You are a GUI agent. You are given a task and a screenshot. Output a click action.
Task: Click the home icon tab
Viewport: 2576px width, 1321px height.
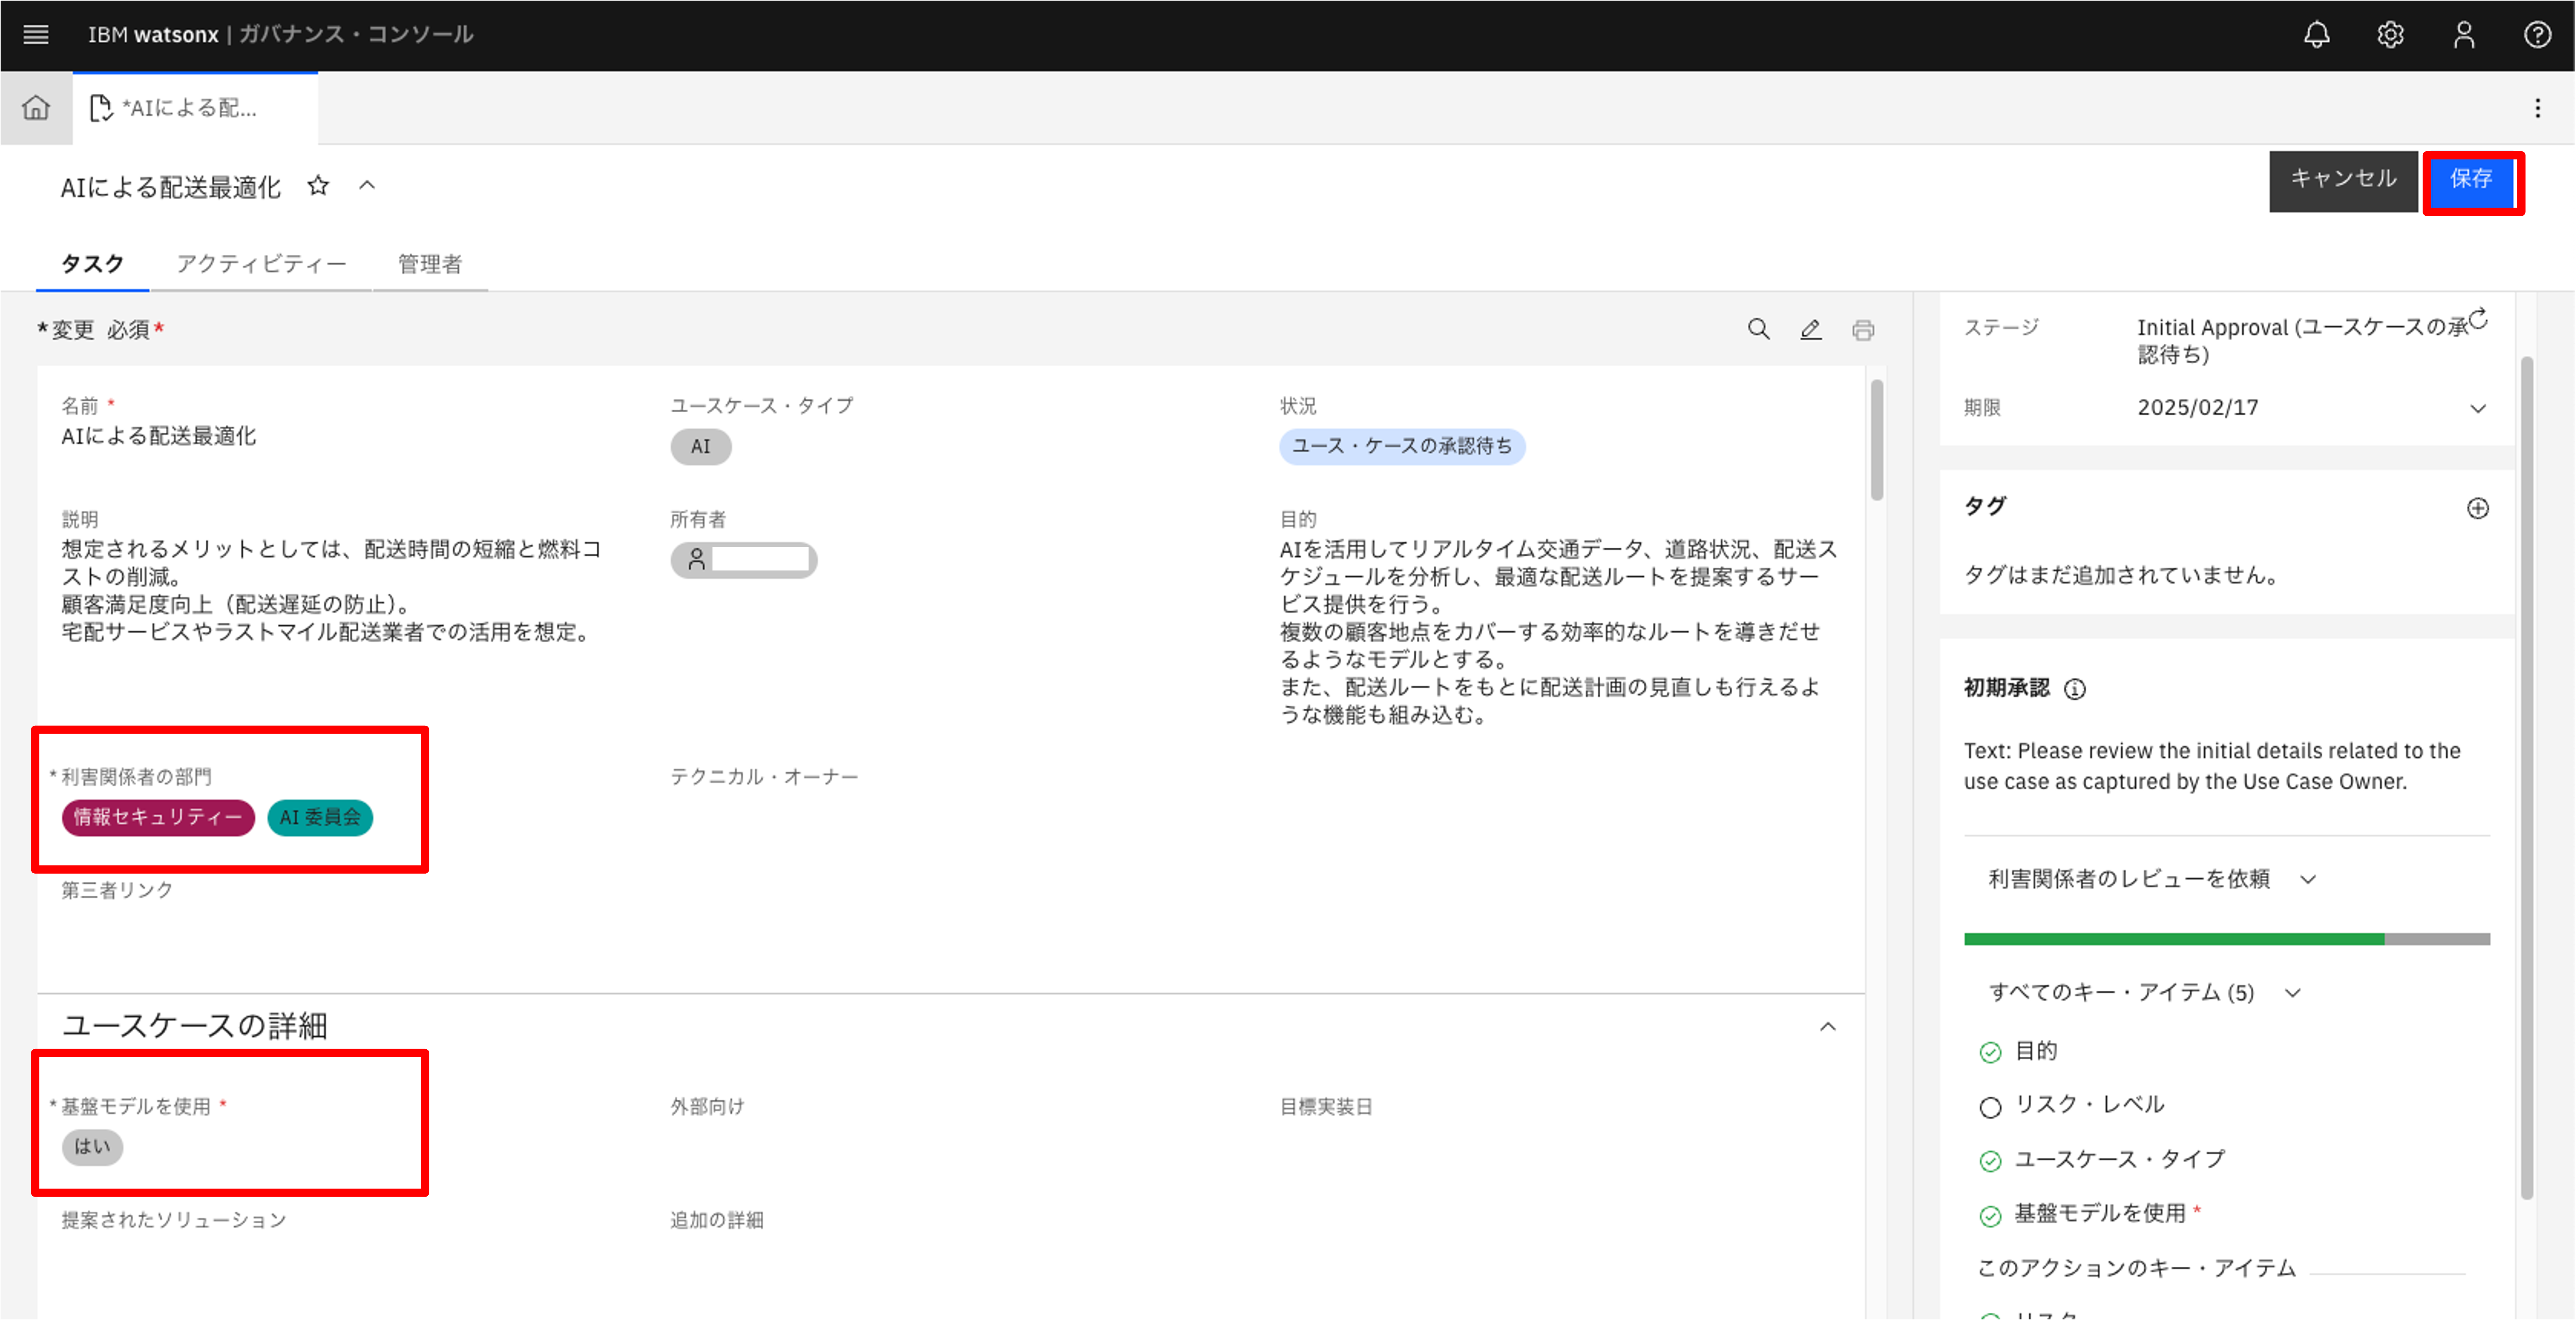(x=36, y=108)
